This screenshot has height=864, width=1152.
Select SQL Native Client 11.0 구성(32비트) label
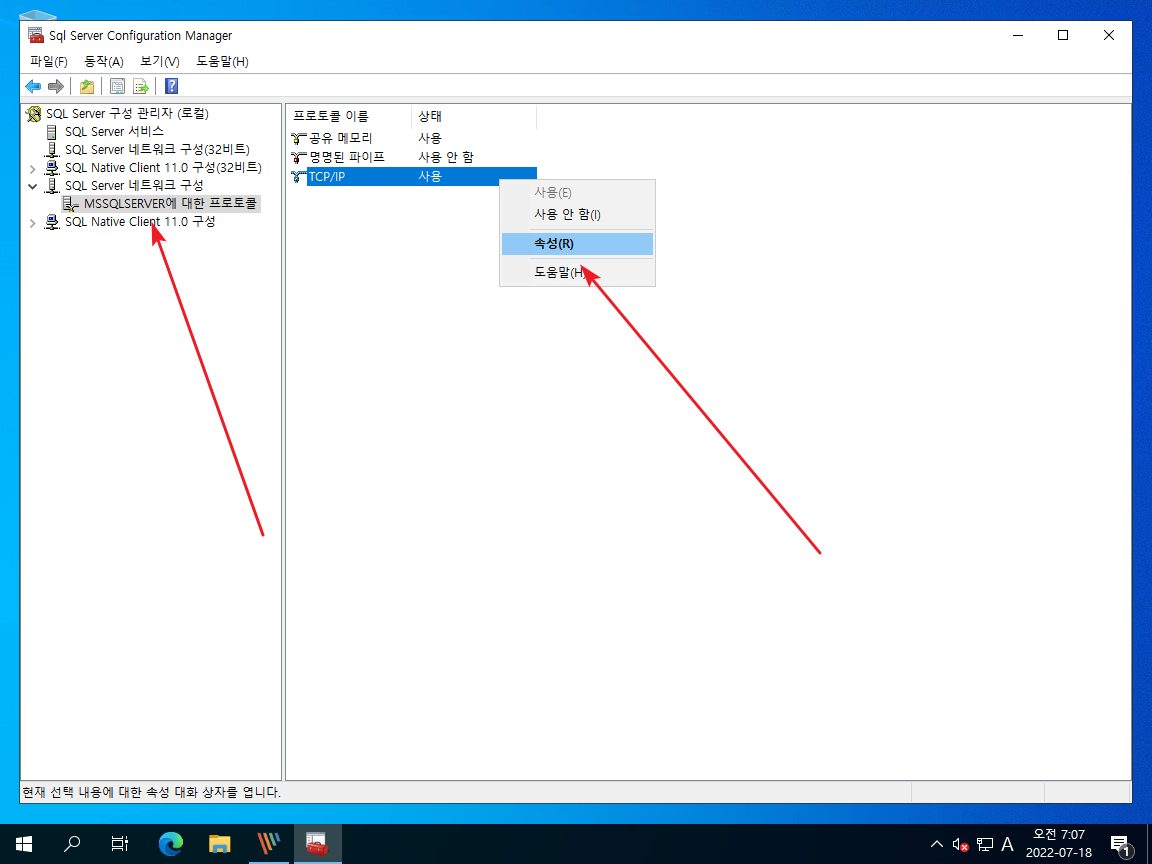[x=163, y=168]
